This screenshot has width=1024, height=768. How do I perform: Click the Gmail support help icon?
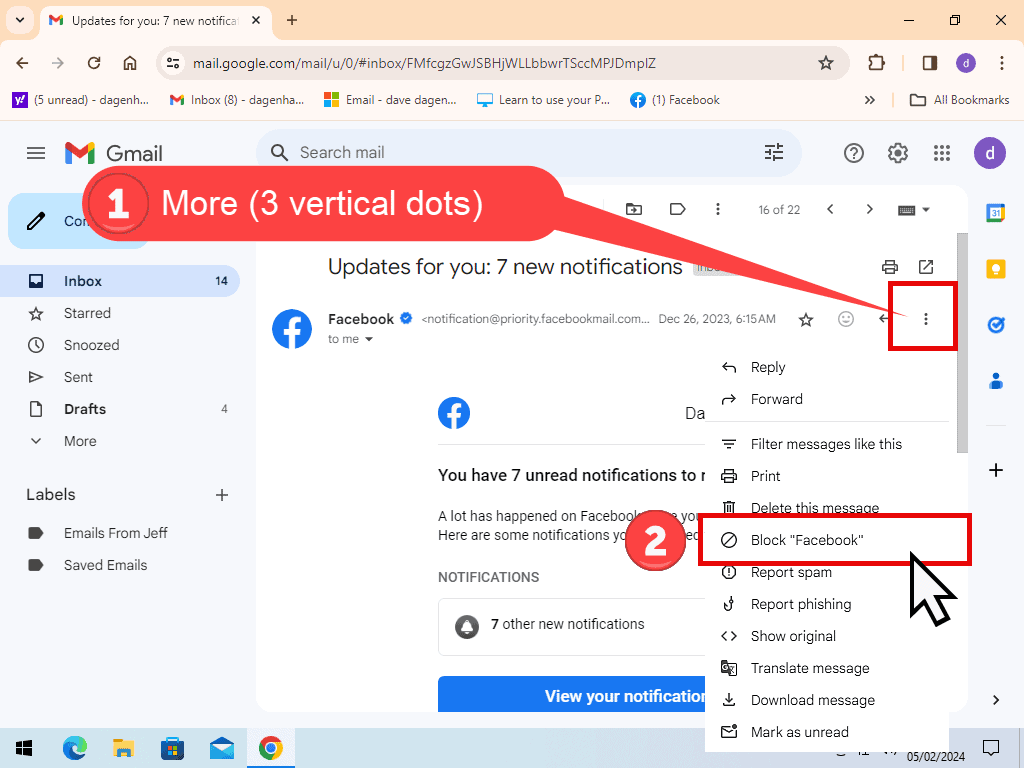tap(853, 153)
